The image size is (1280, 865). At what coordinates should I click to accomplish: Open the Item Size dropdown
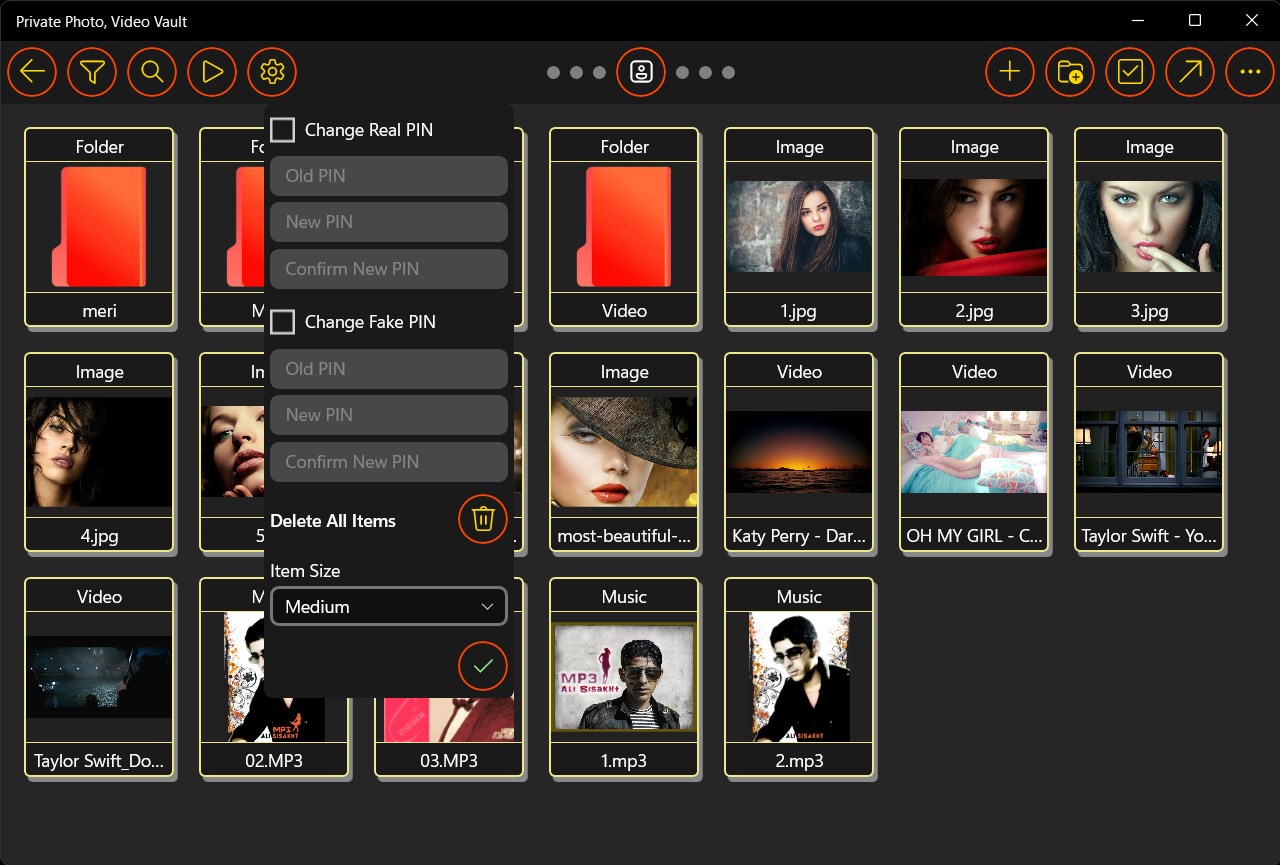pos(488,606)
